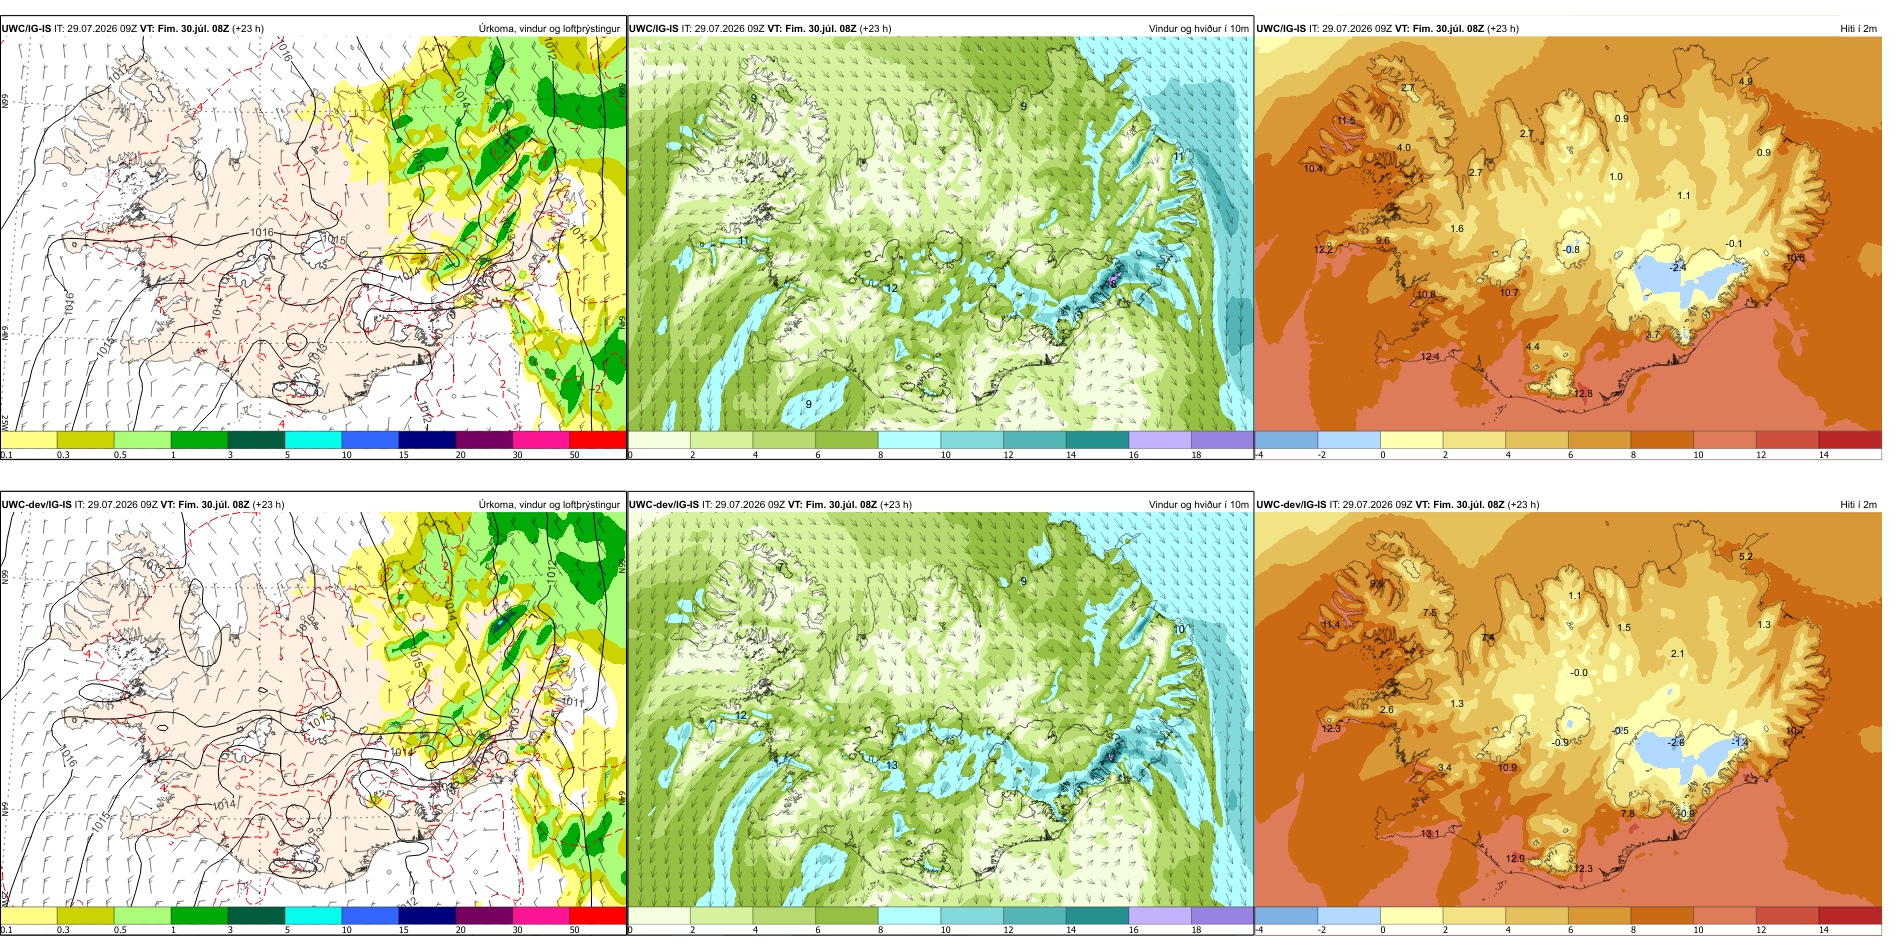Click the 13.1 value in bottom temperature map
This screenshot has height=950, width=1900.
point(1431,833)
